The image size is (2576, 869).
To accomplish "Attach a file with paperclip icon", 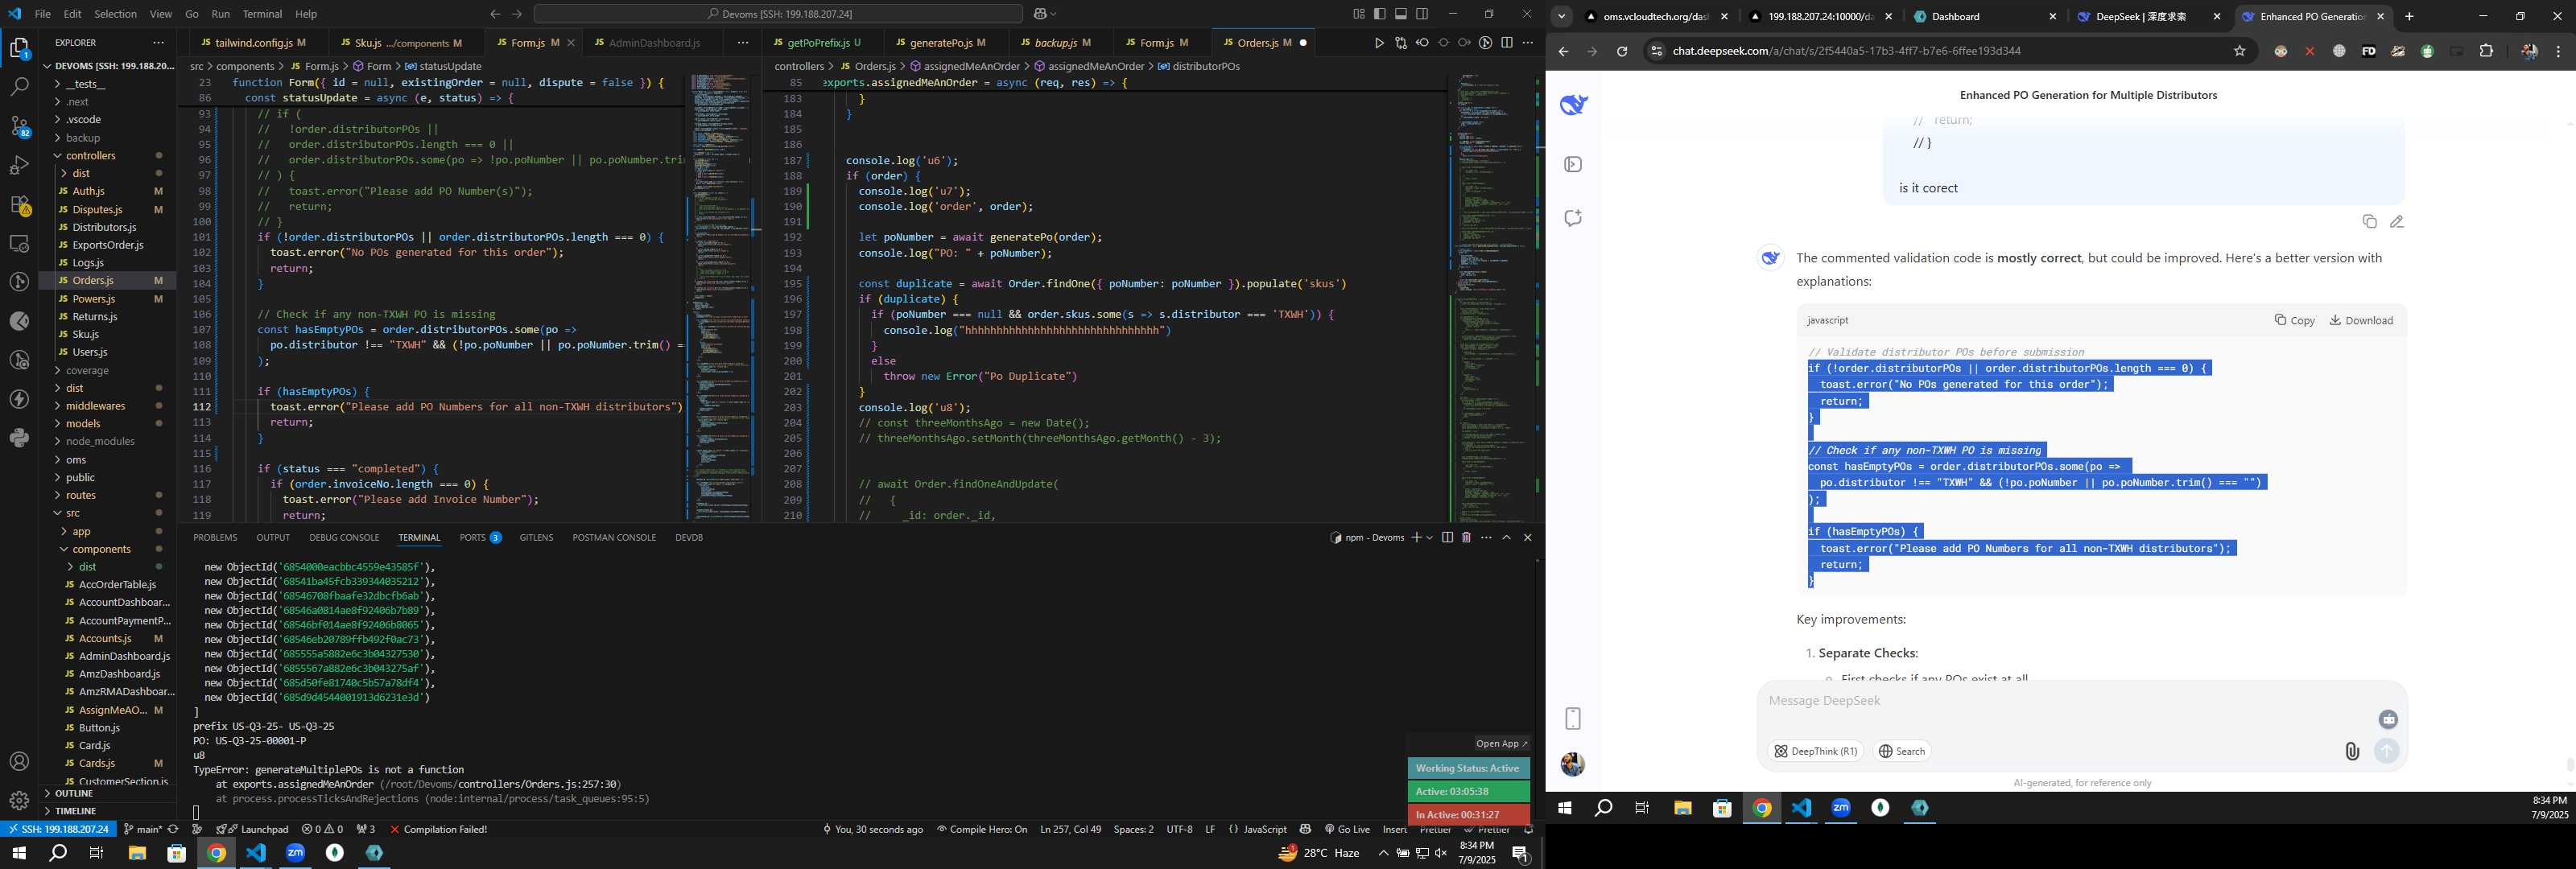I will click(2352, 751).
